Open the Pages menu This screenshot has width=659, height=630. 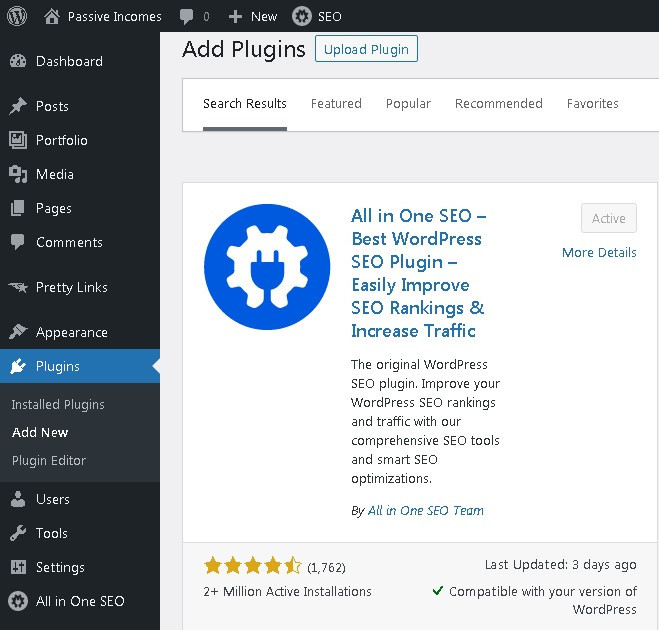point(54,208)
